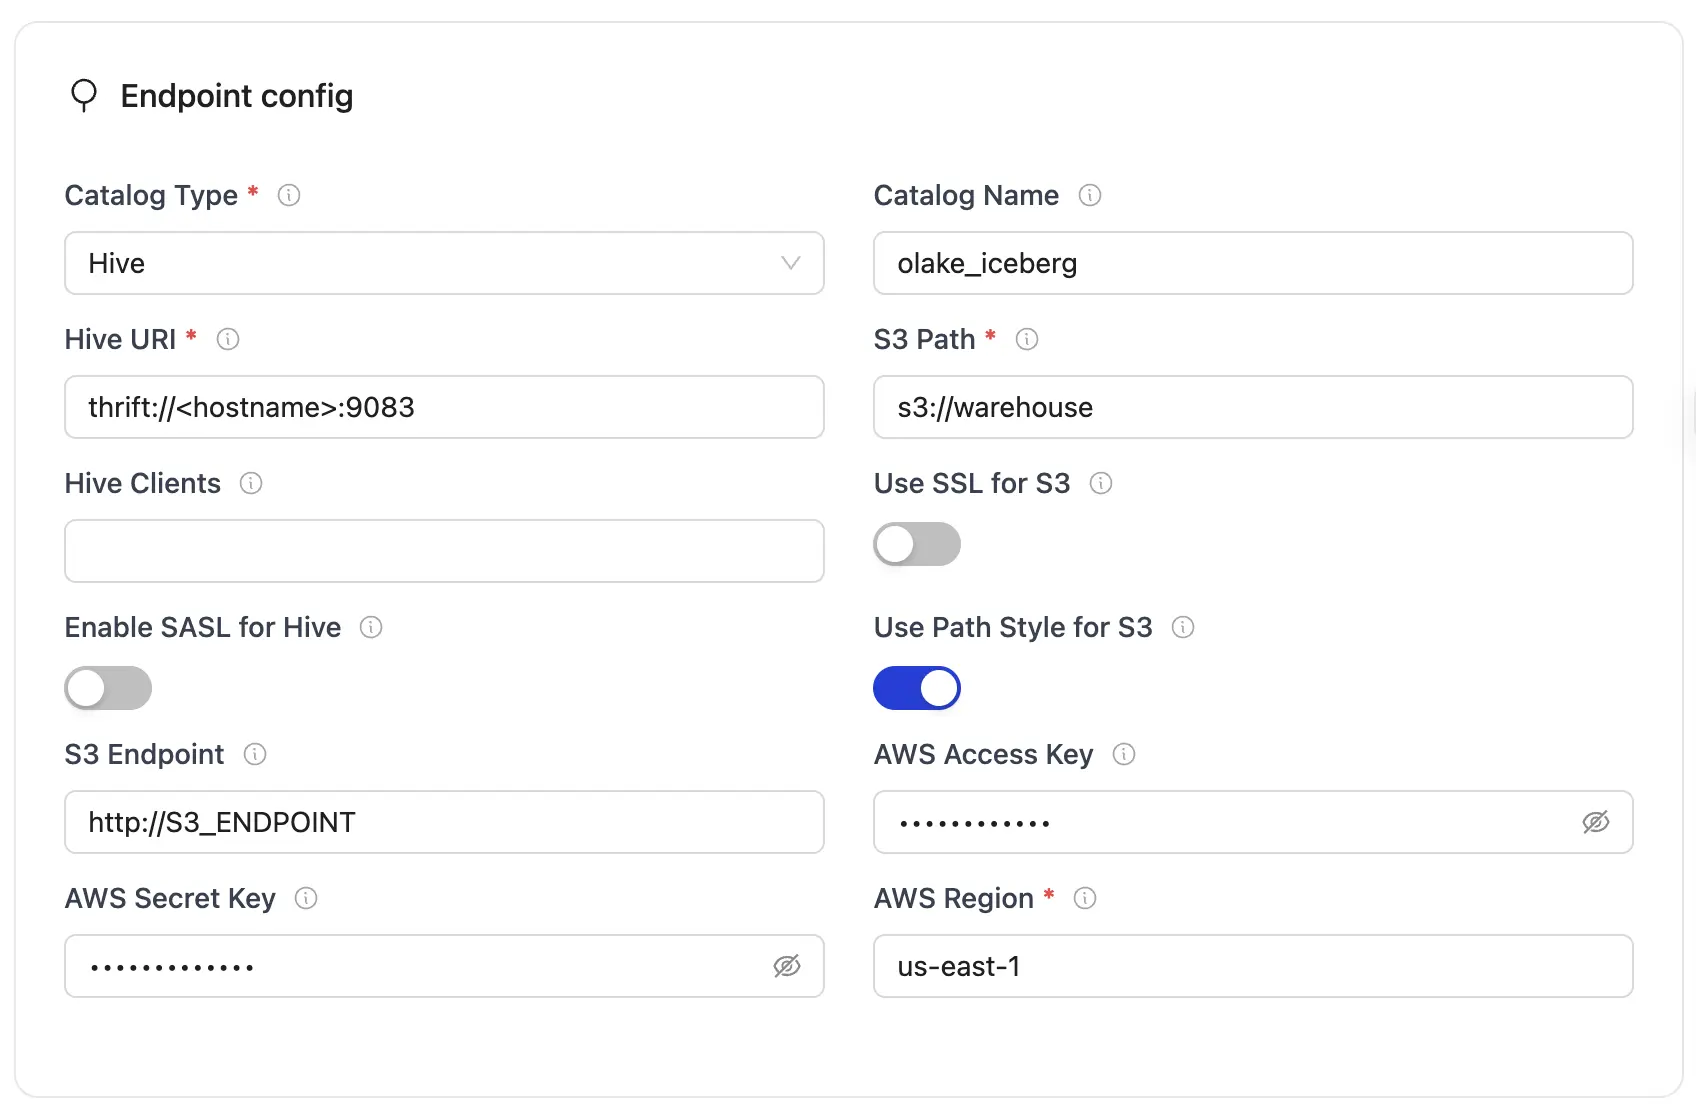Viewport: 1696px width, 1120px height.
Task: Open the Catalog Type info tooltip
Action: pos(288,195)
